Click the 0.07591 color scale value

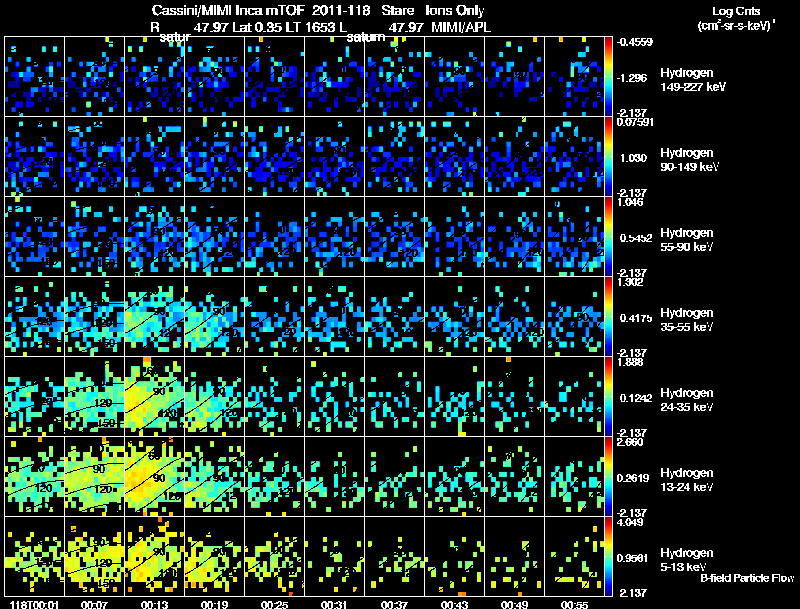pos(635,122)
